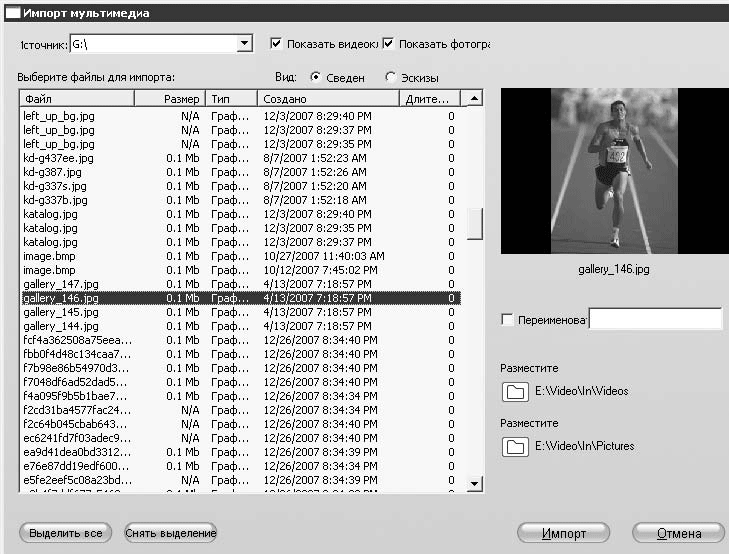Screen dimensions: 729x554
Task: Click the file list scrollbar down arrow
Action: [475, 485]
